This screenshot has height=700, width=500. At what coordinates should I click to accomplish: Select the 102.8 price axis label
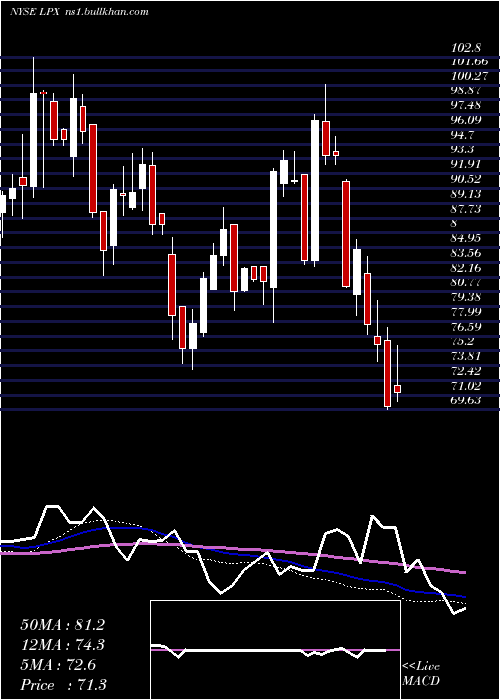[466, 48]
